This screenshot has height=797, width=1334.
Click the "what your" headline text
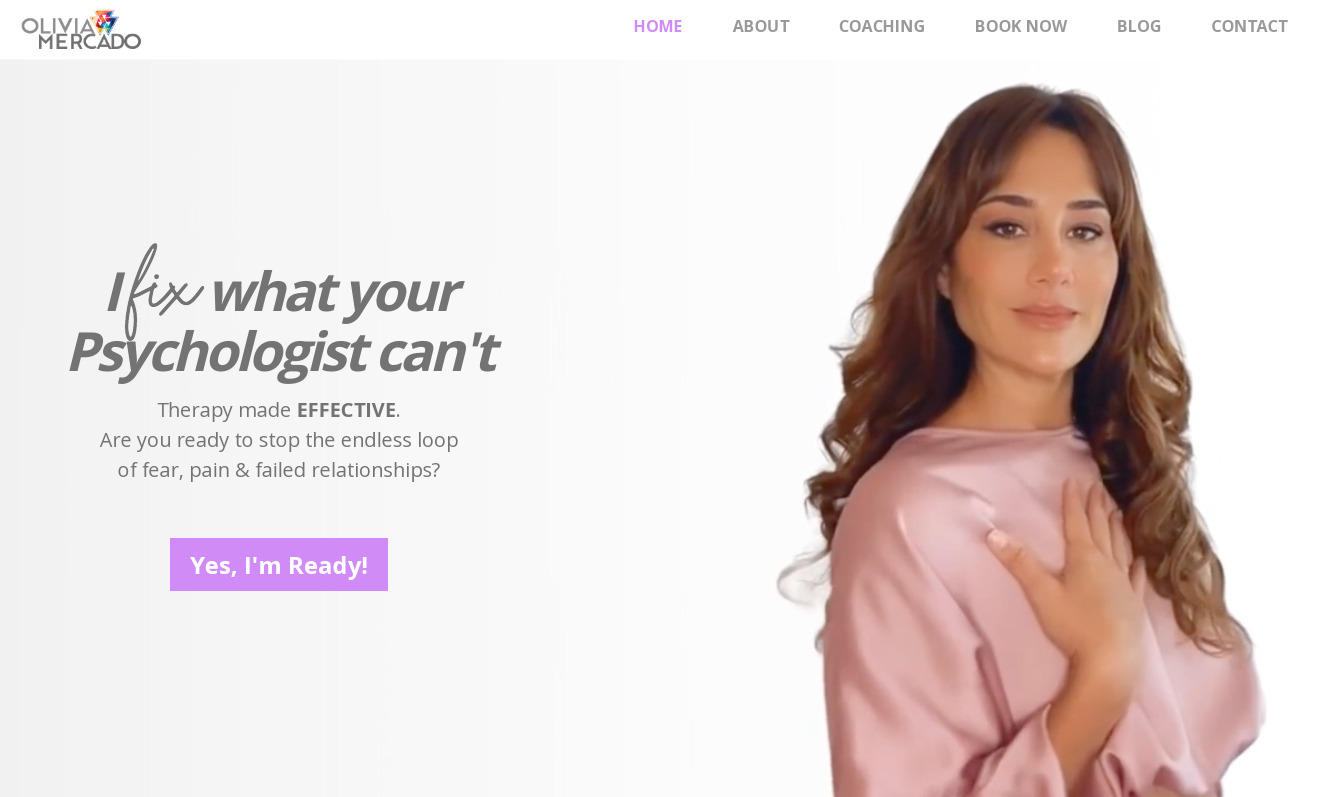[x=334, y=291]
